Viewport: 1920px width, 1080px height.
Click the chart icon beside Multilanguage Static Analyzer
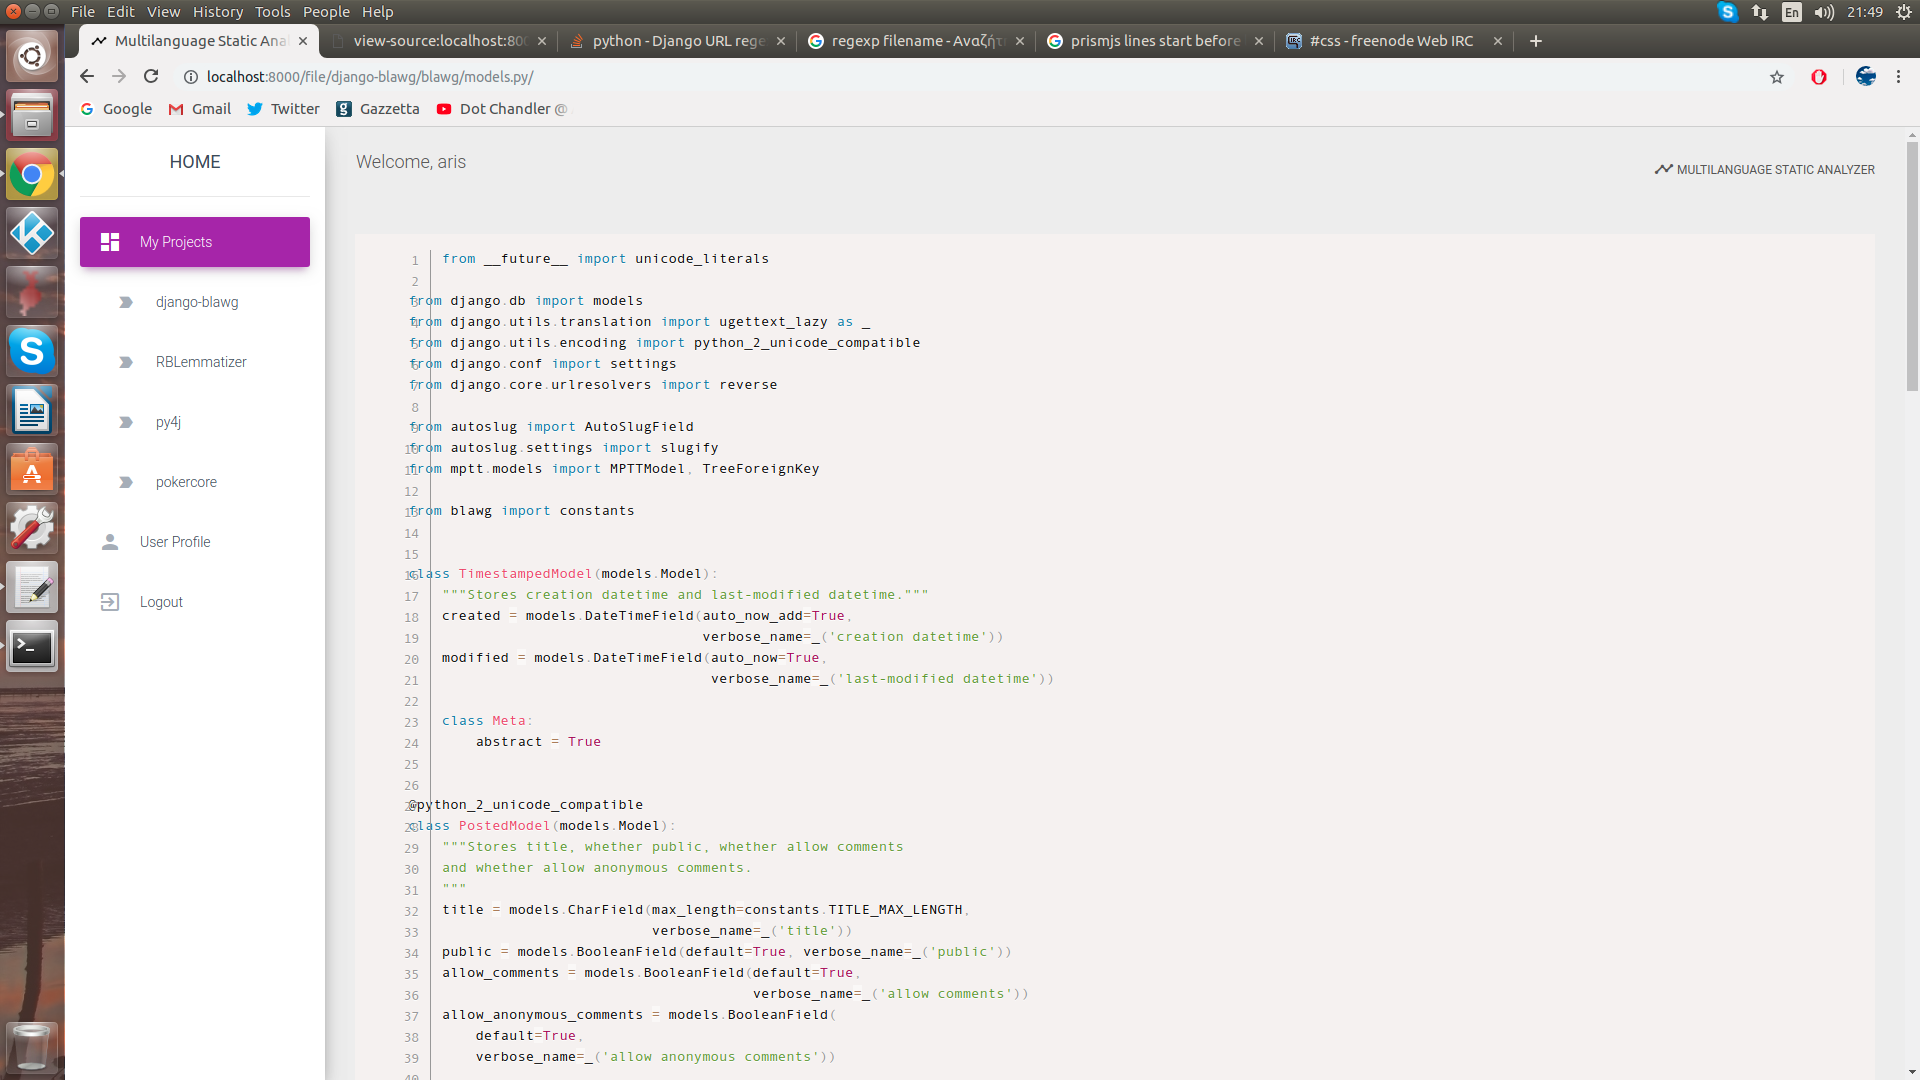coord(1663,169)
